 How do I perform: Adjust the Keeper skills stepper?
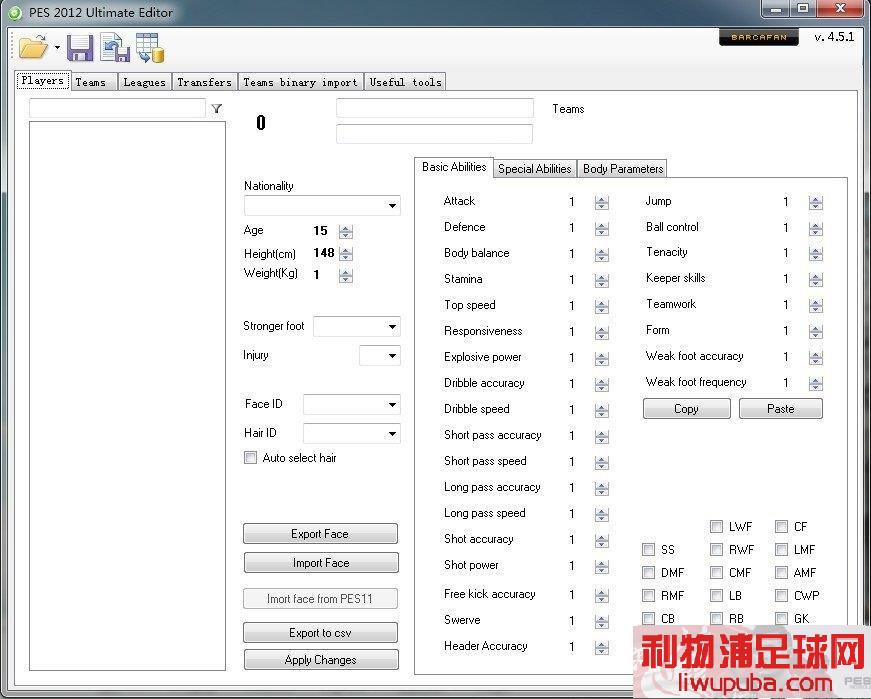(x=815, y=279)
